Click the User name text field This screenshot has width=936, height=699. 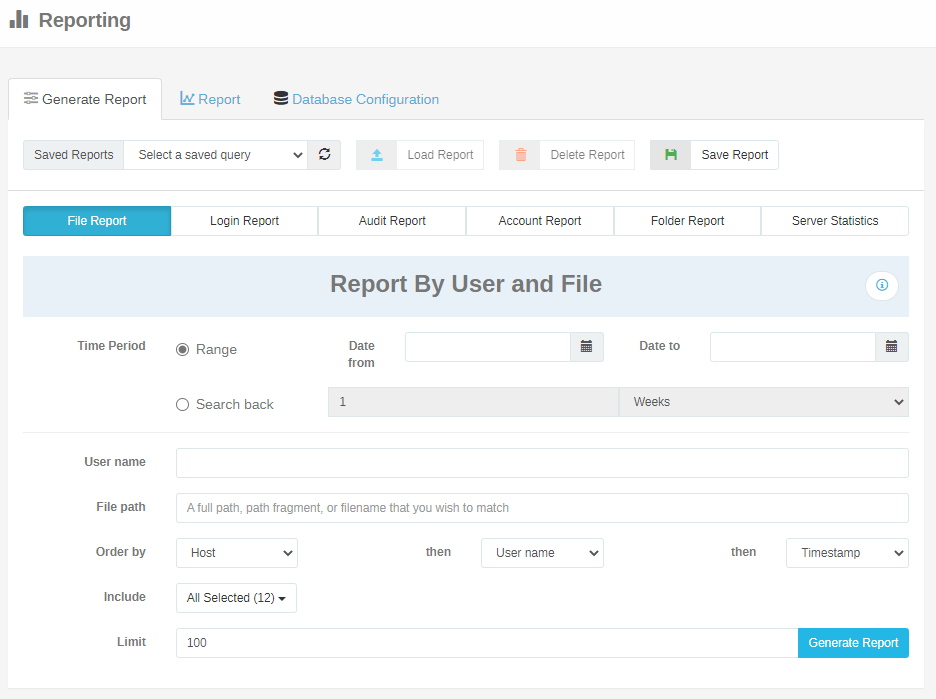(x=542, y=463)
